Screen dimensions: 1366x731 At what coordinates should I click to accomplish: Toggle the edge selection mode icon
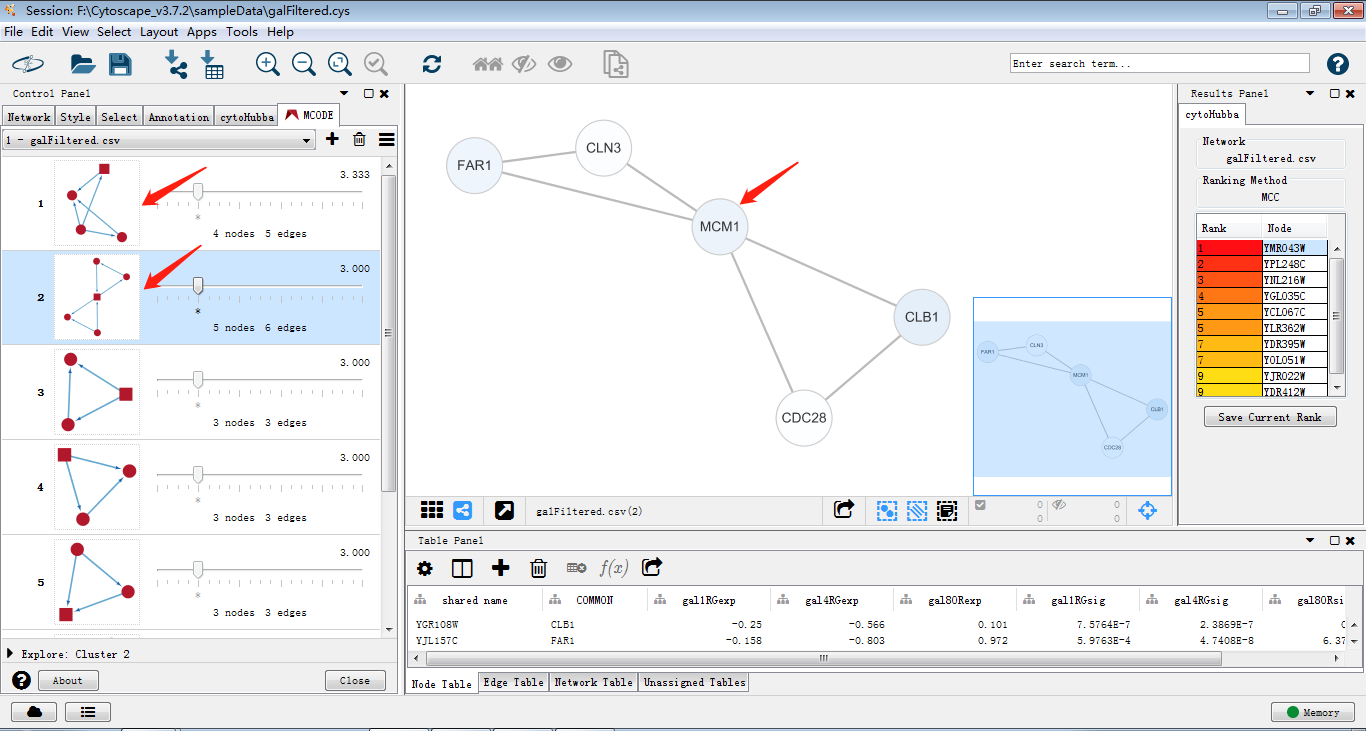[917, 510]
